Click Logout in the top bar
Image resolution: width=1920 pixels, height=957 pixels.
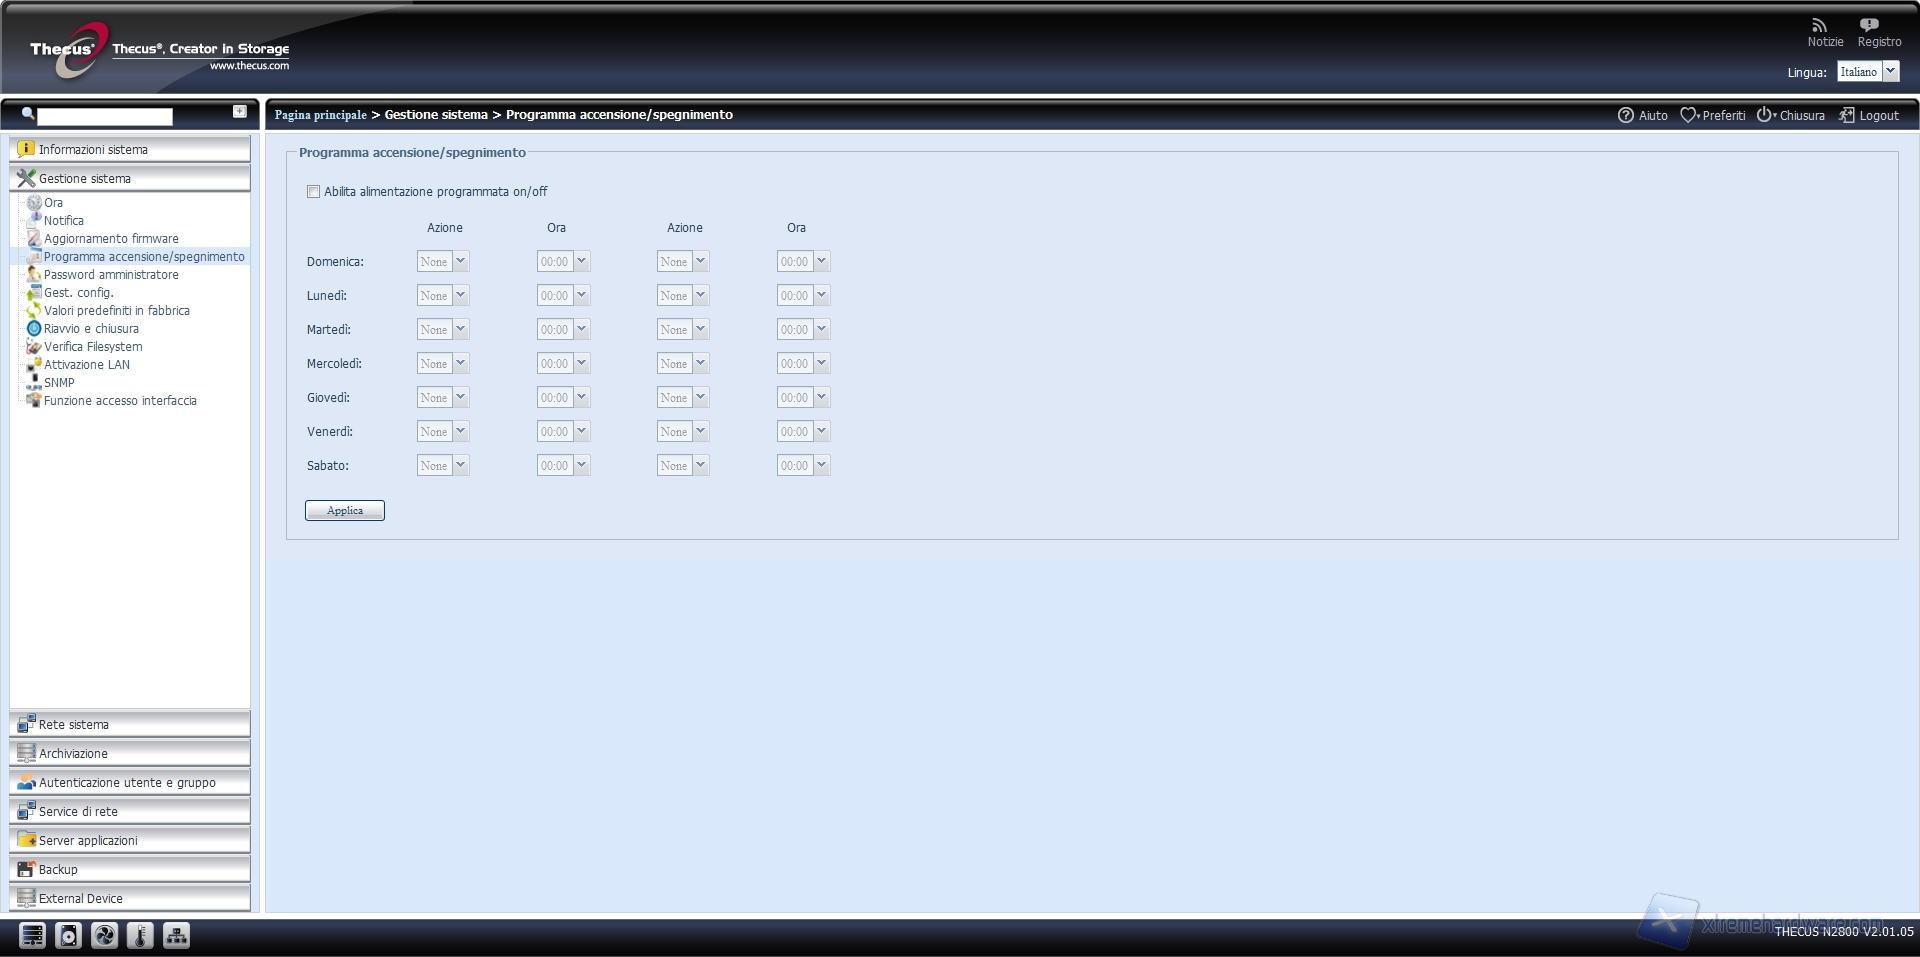[1869, 116]
